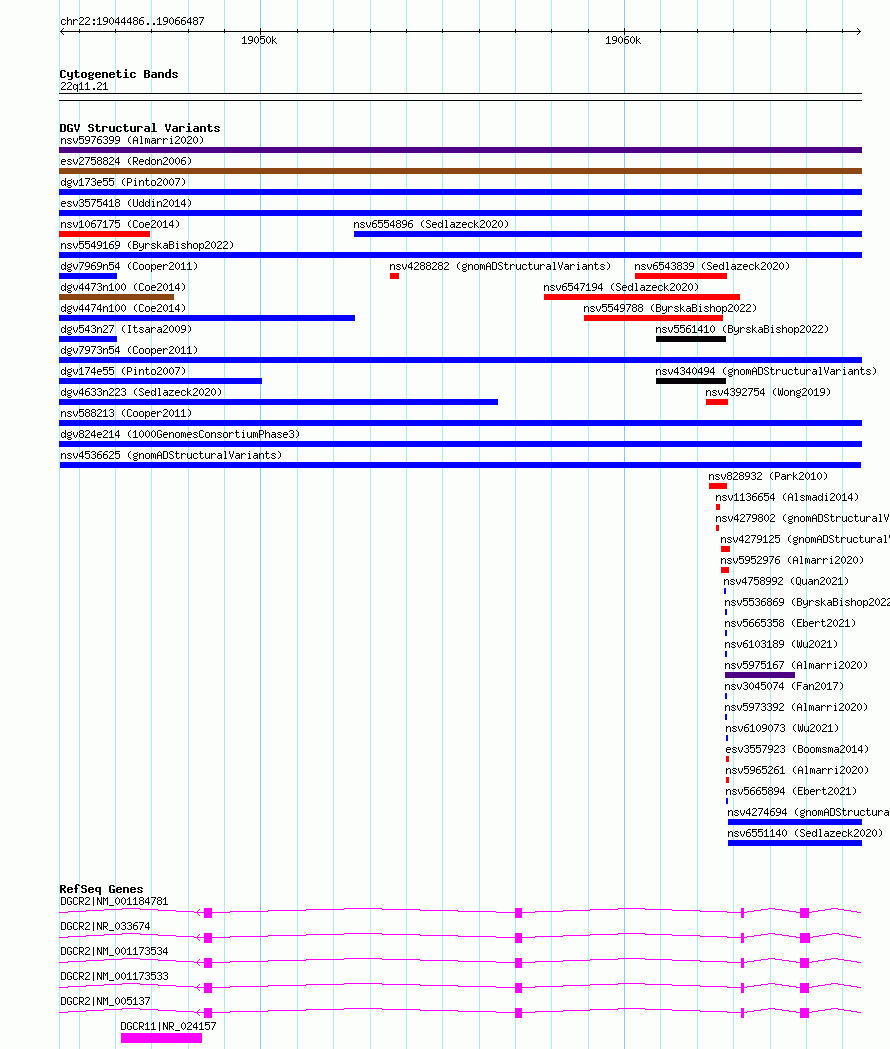Open nsv1136654 (Alsmadi2014) label

(x=787, y=498)
